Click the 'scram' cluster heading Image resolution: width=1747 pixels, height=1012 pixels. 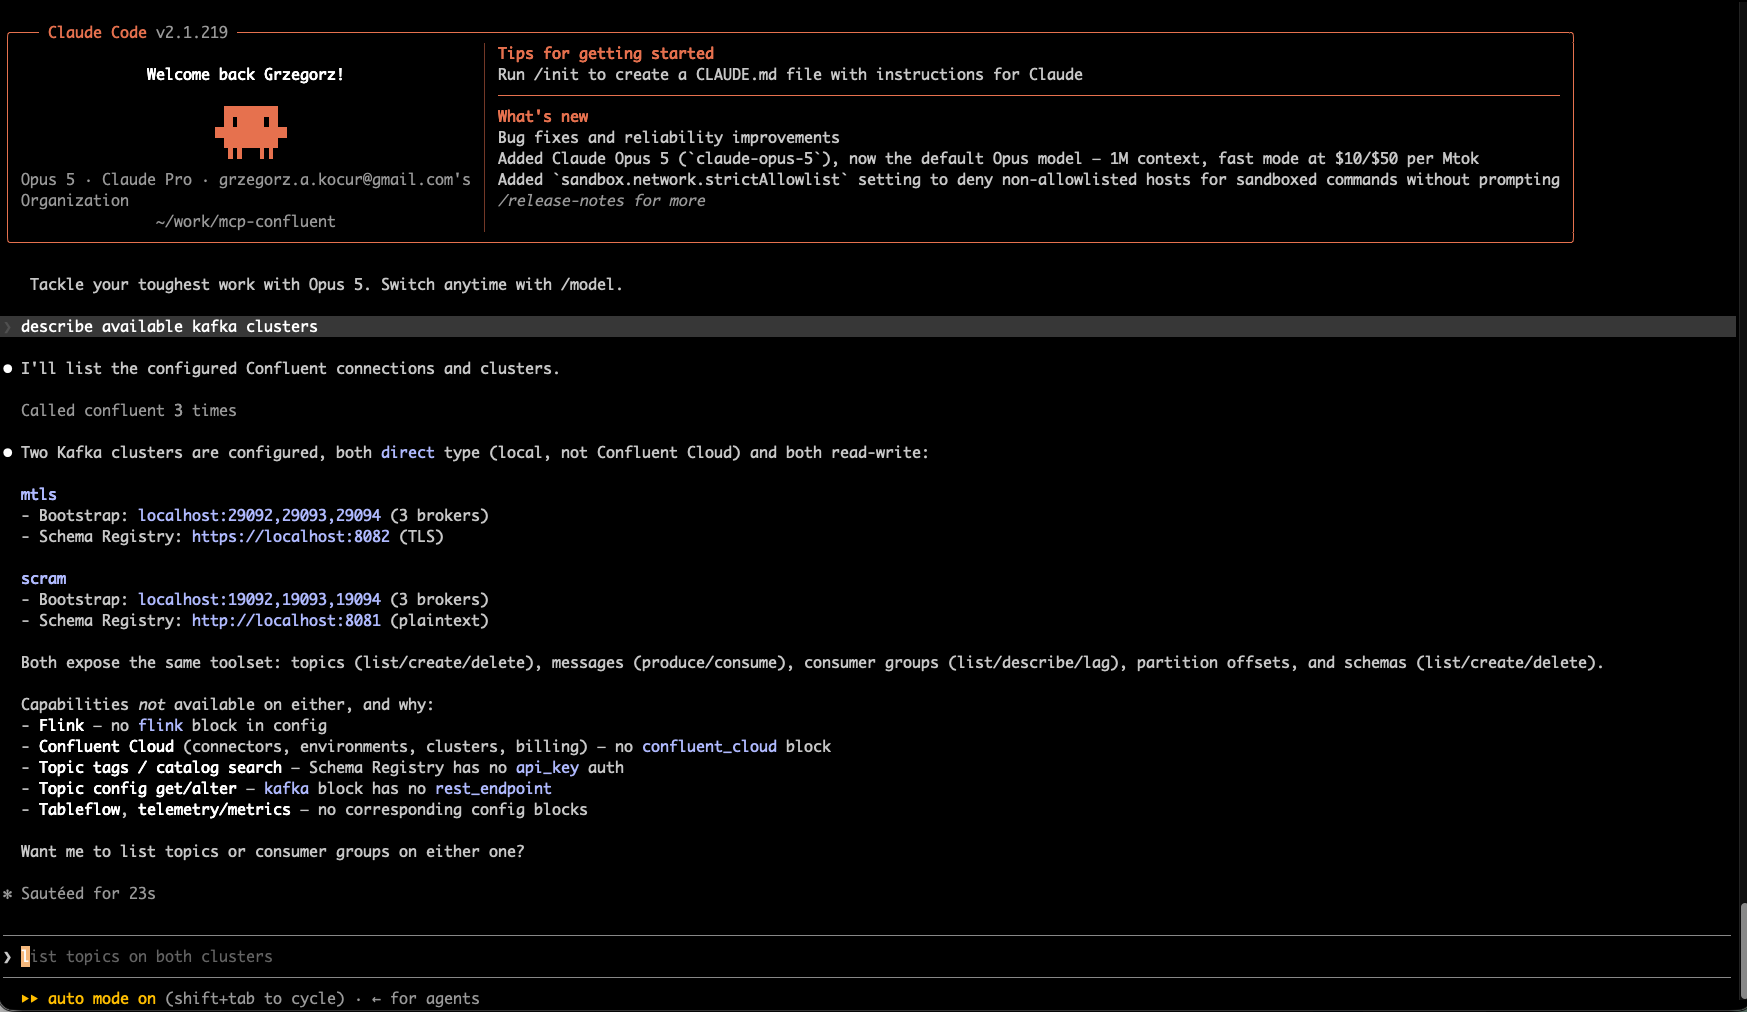click(x=44, y=579)
